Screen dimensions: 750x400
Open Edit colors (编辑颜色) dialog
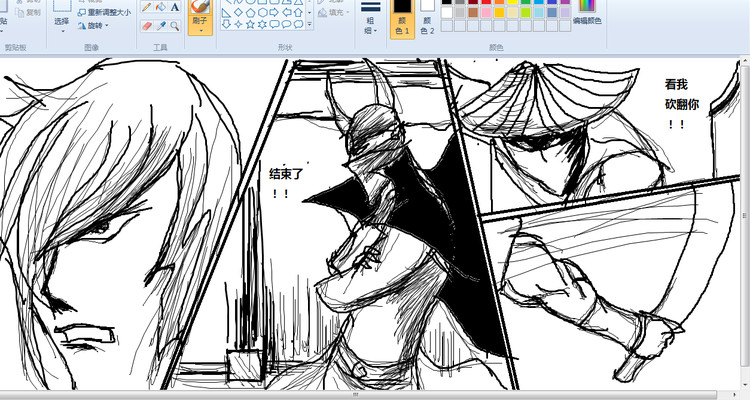coord(587,14)
